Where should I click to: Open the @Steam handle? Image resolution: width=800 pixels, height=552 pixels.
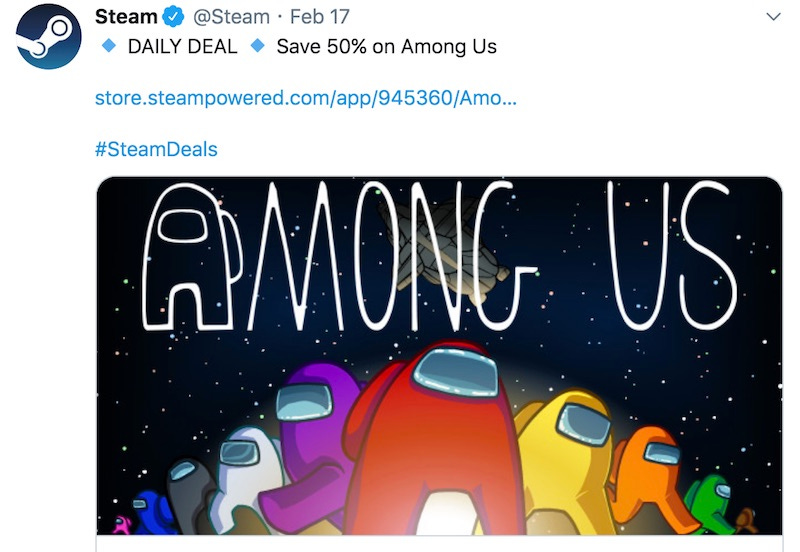231,17
